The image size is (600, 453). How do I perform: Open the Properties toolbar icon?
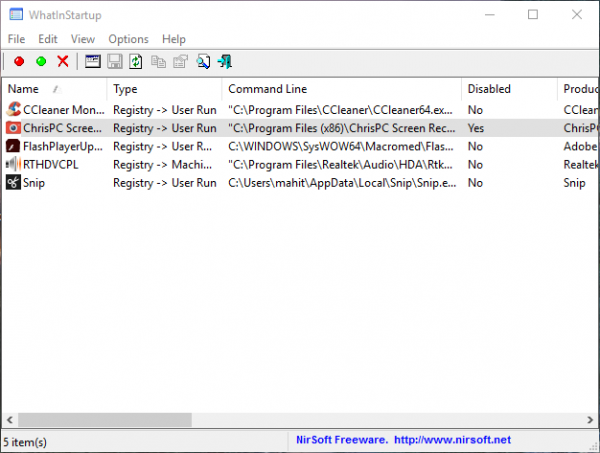tap(180, 61)
